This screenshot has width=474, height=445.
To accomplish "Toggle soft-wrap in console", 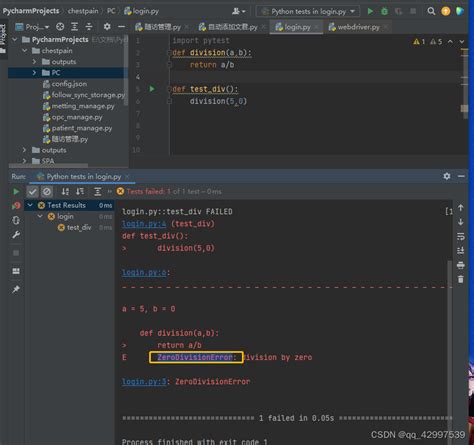I will point(460,237).
